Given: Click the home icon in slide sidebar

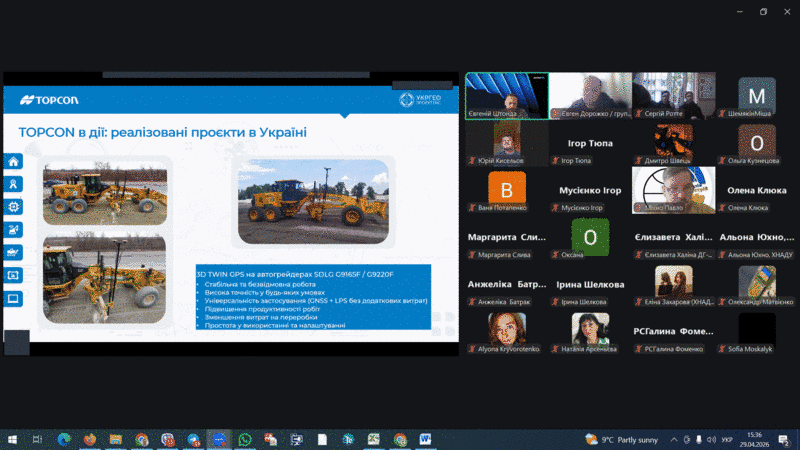Looking at the screenshot, I should 14,161.
